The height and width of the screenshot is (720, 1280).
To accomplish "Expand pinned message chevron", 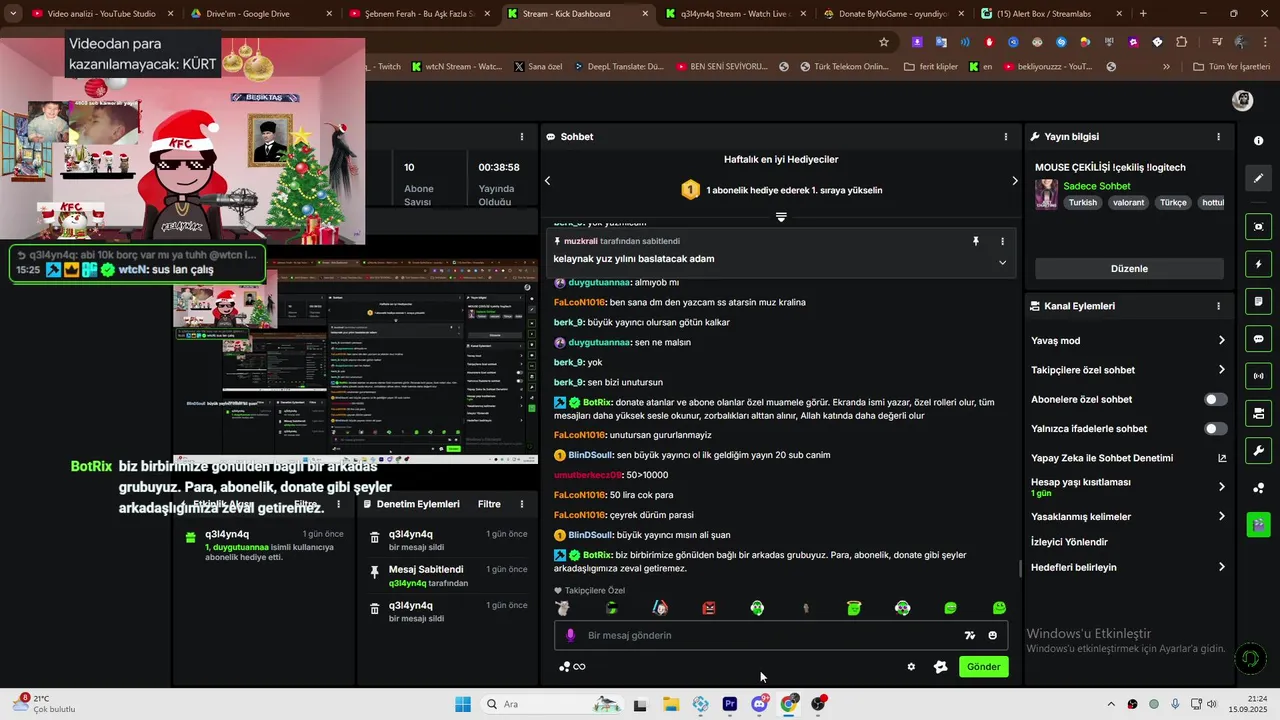I will (1002, 262).
